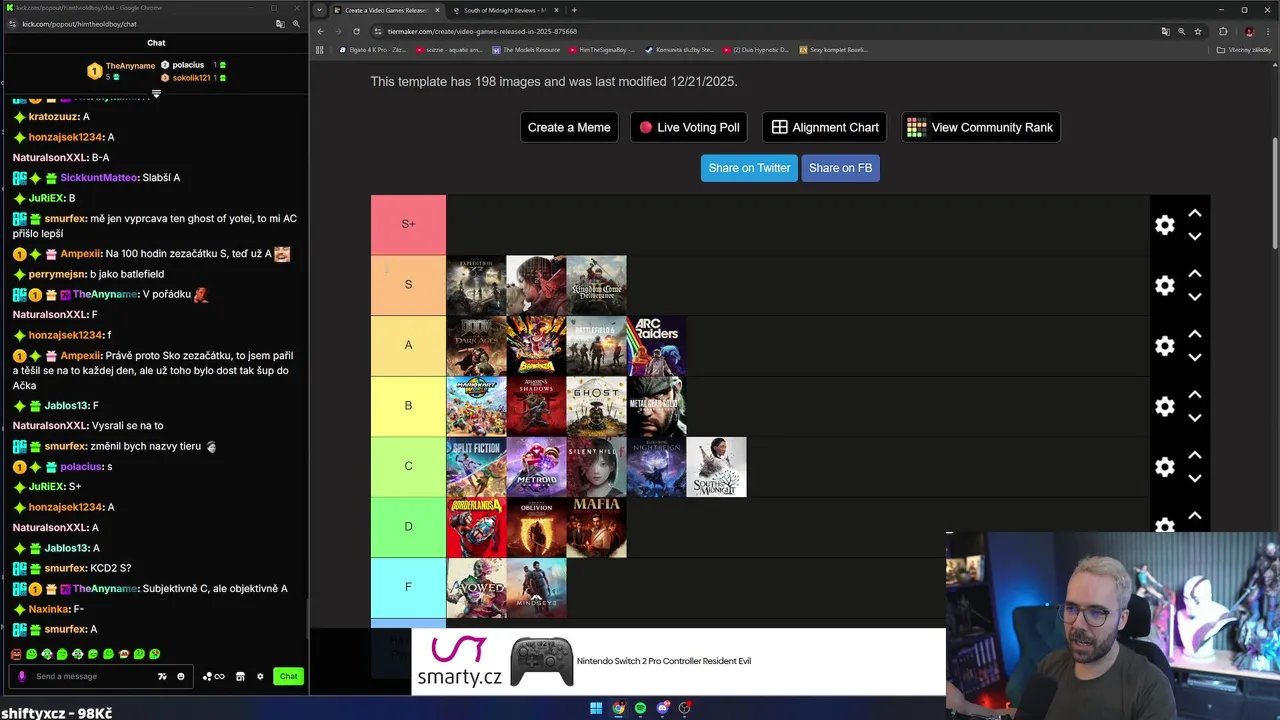Viewport: 1280px width, 720px height.
Task: Select the South of Midnight image in C tier
Action: pyautogui.click(x=716, y=467)
